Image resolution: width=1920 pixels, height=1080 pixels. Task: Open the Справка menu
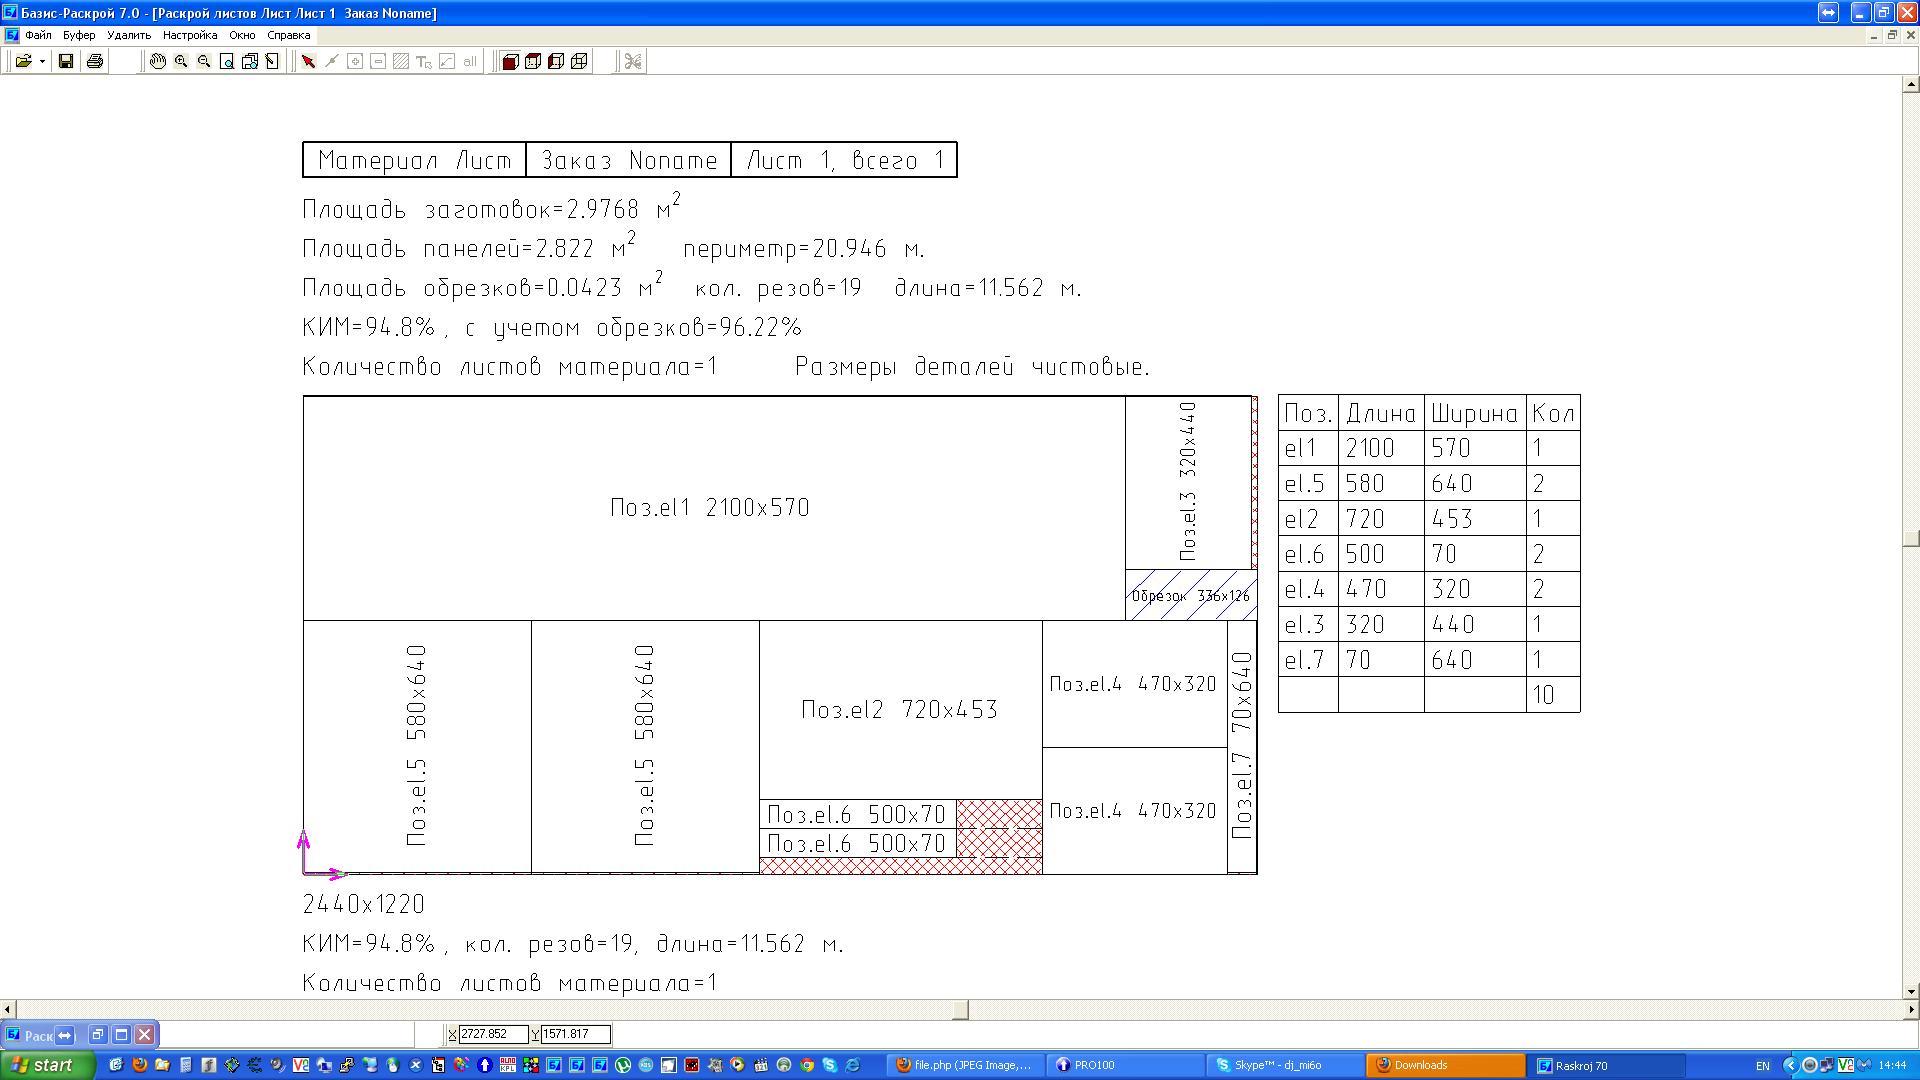[x=288, y=35]
